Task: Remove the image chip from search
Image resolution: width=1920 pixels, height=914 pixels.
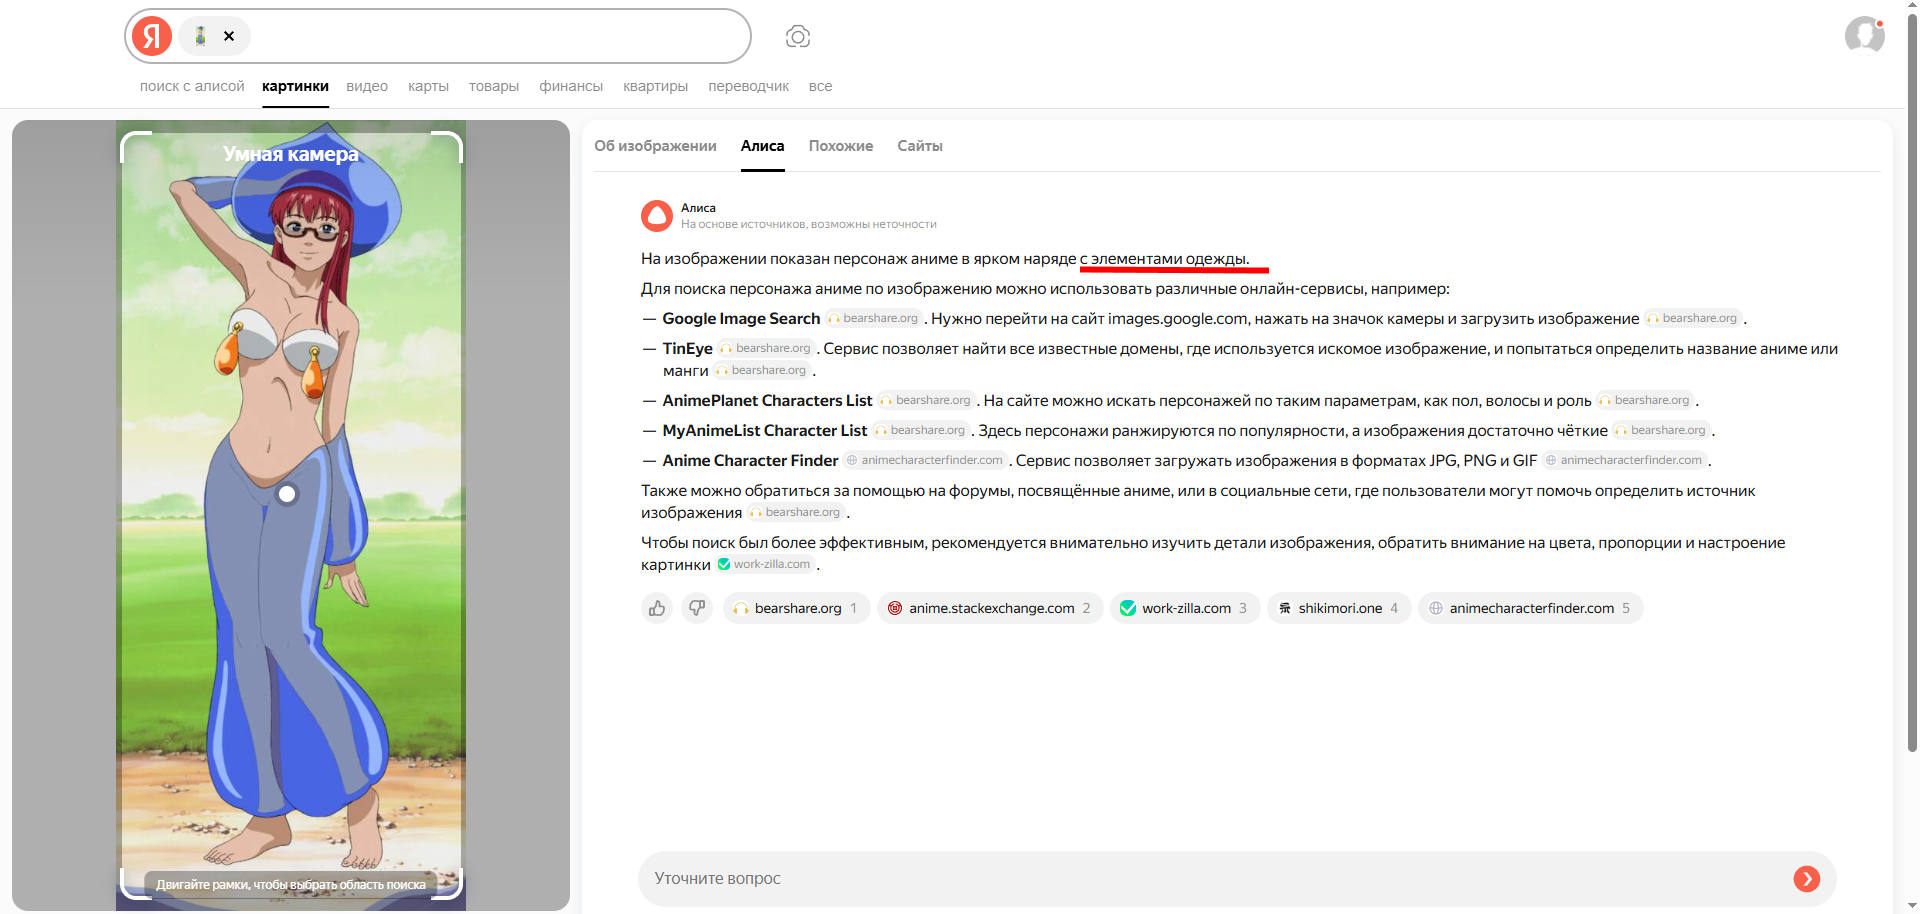Action: pos(229,36)
